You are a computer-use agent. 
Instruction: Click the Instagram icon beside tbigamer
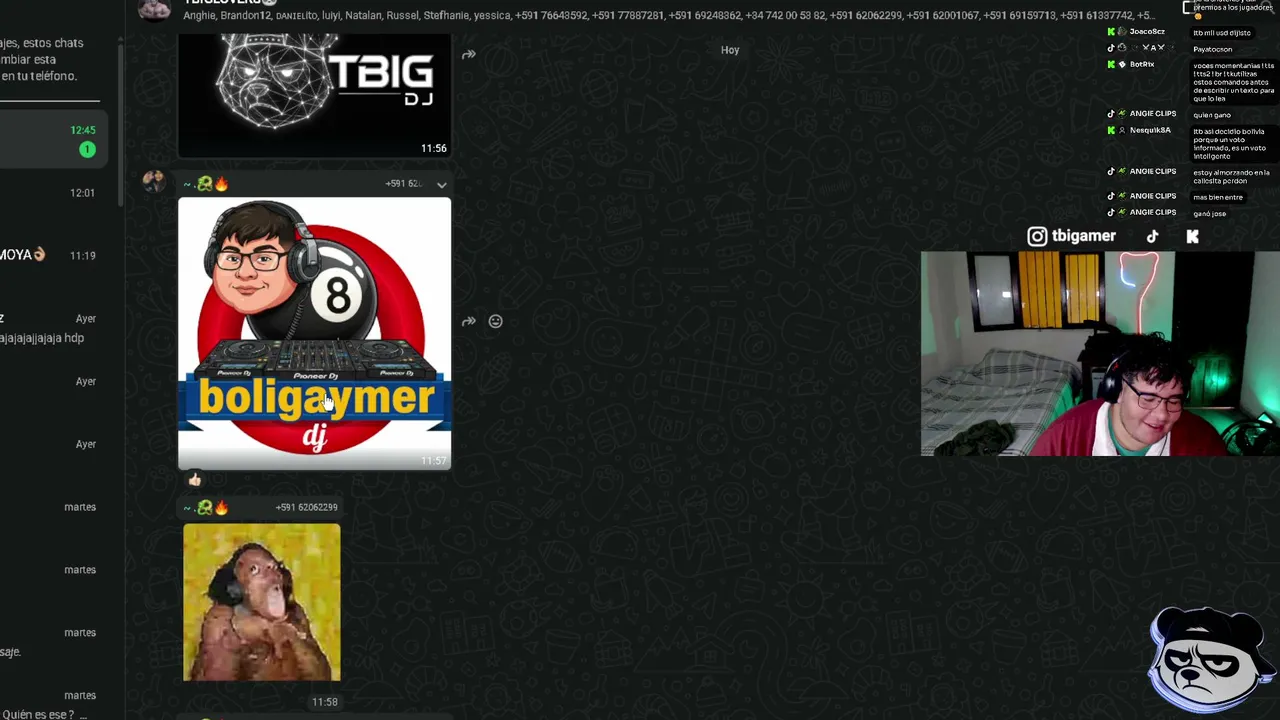tap(1037, 236)
